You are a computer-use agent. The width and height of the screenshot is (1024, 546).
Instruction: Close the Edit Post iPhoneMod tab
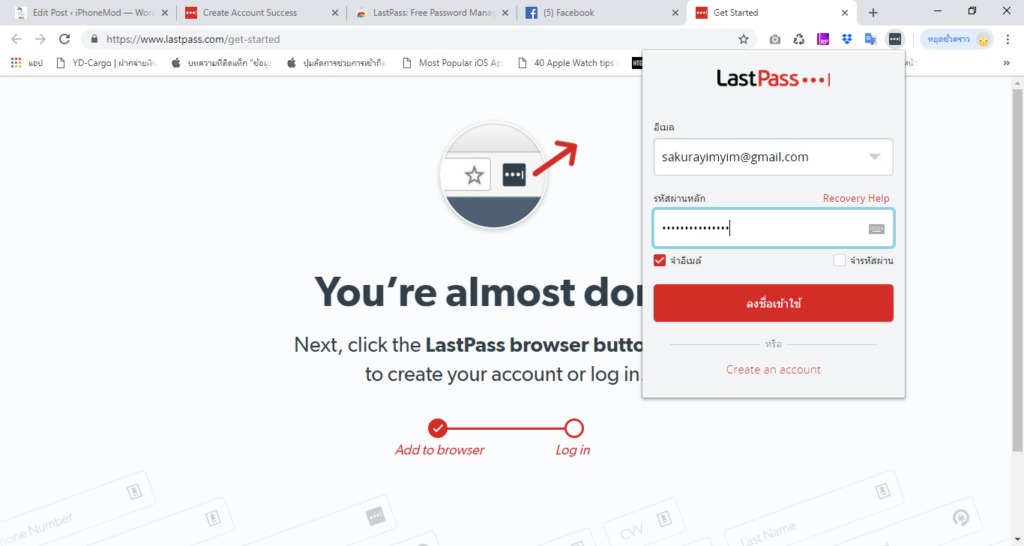tap(165, 12)
